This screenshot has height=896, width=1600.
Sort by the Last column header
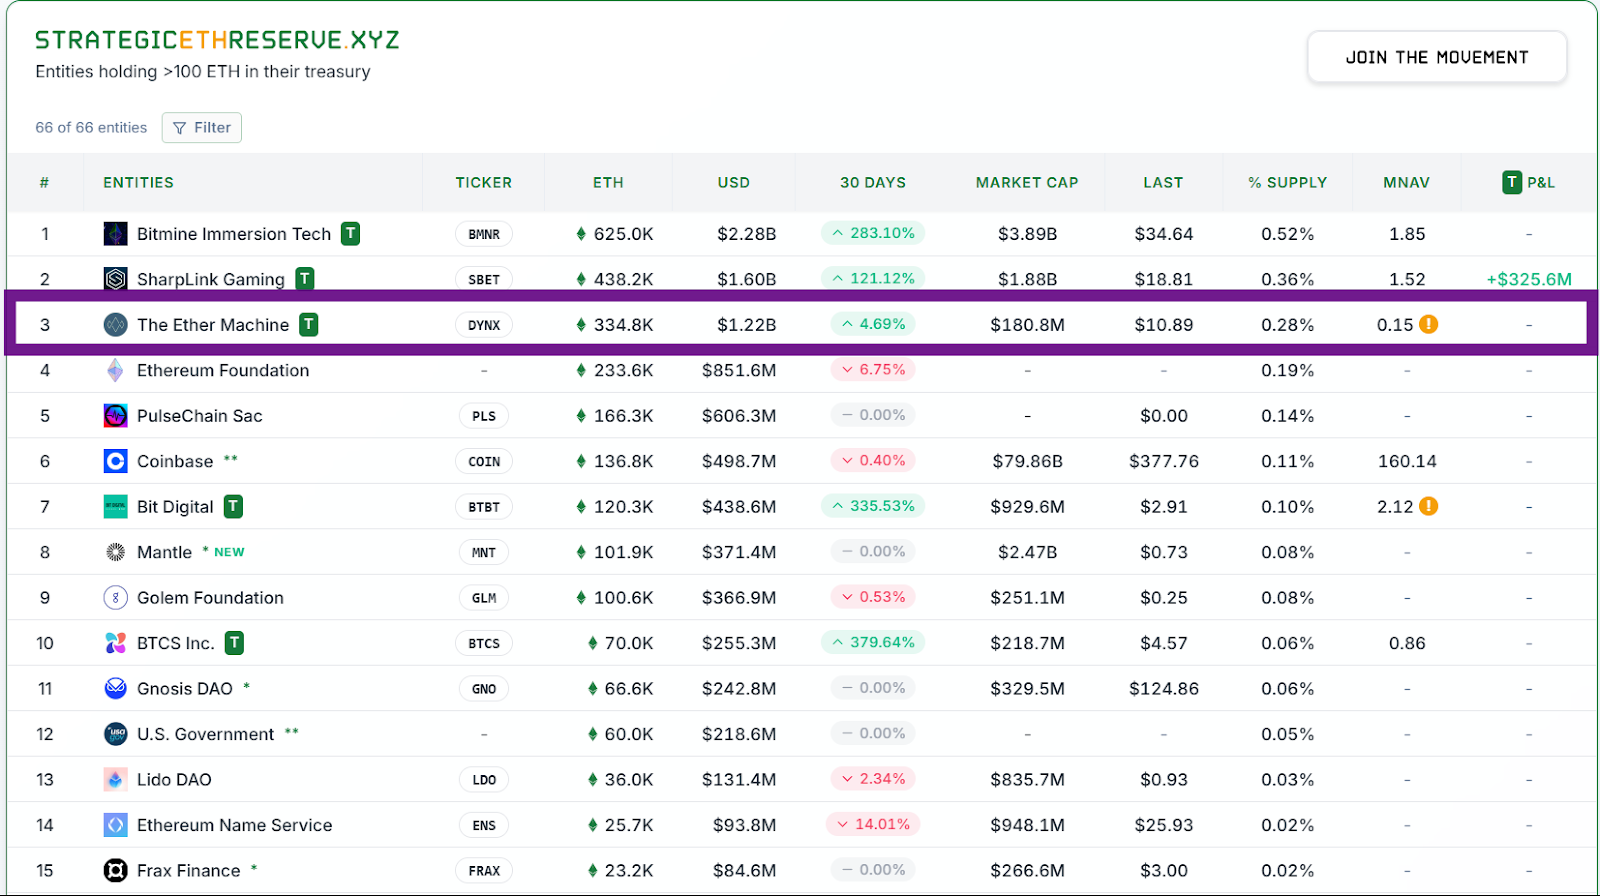[1163, 182]
